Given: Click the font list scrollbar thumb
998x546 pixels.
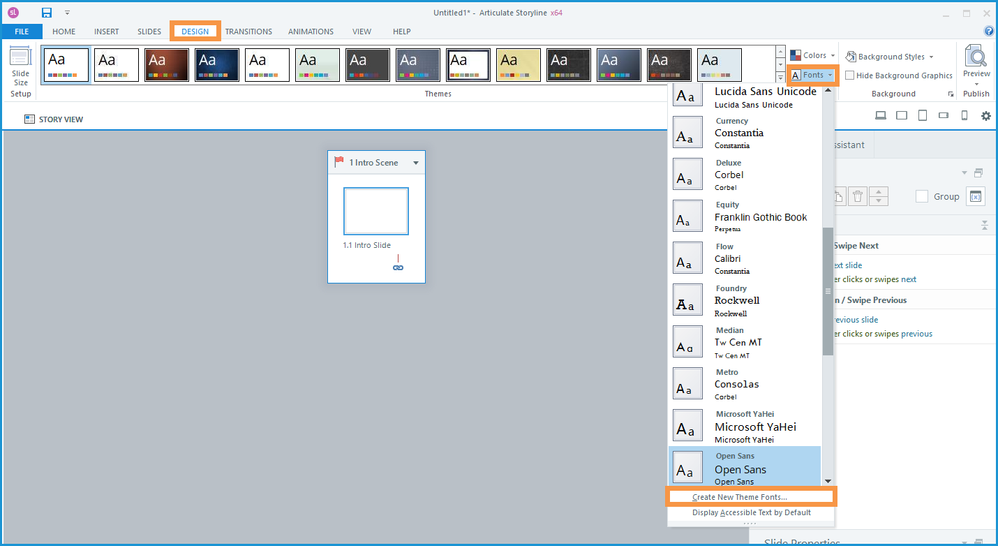Looking at the screenshot, I should coord(828,291).
